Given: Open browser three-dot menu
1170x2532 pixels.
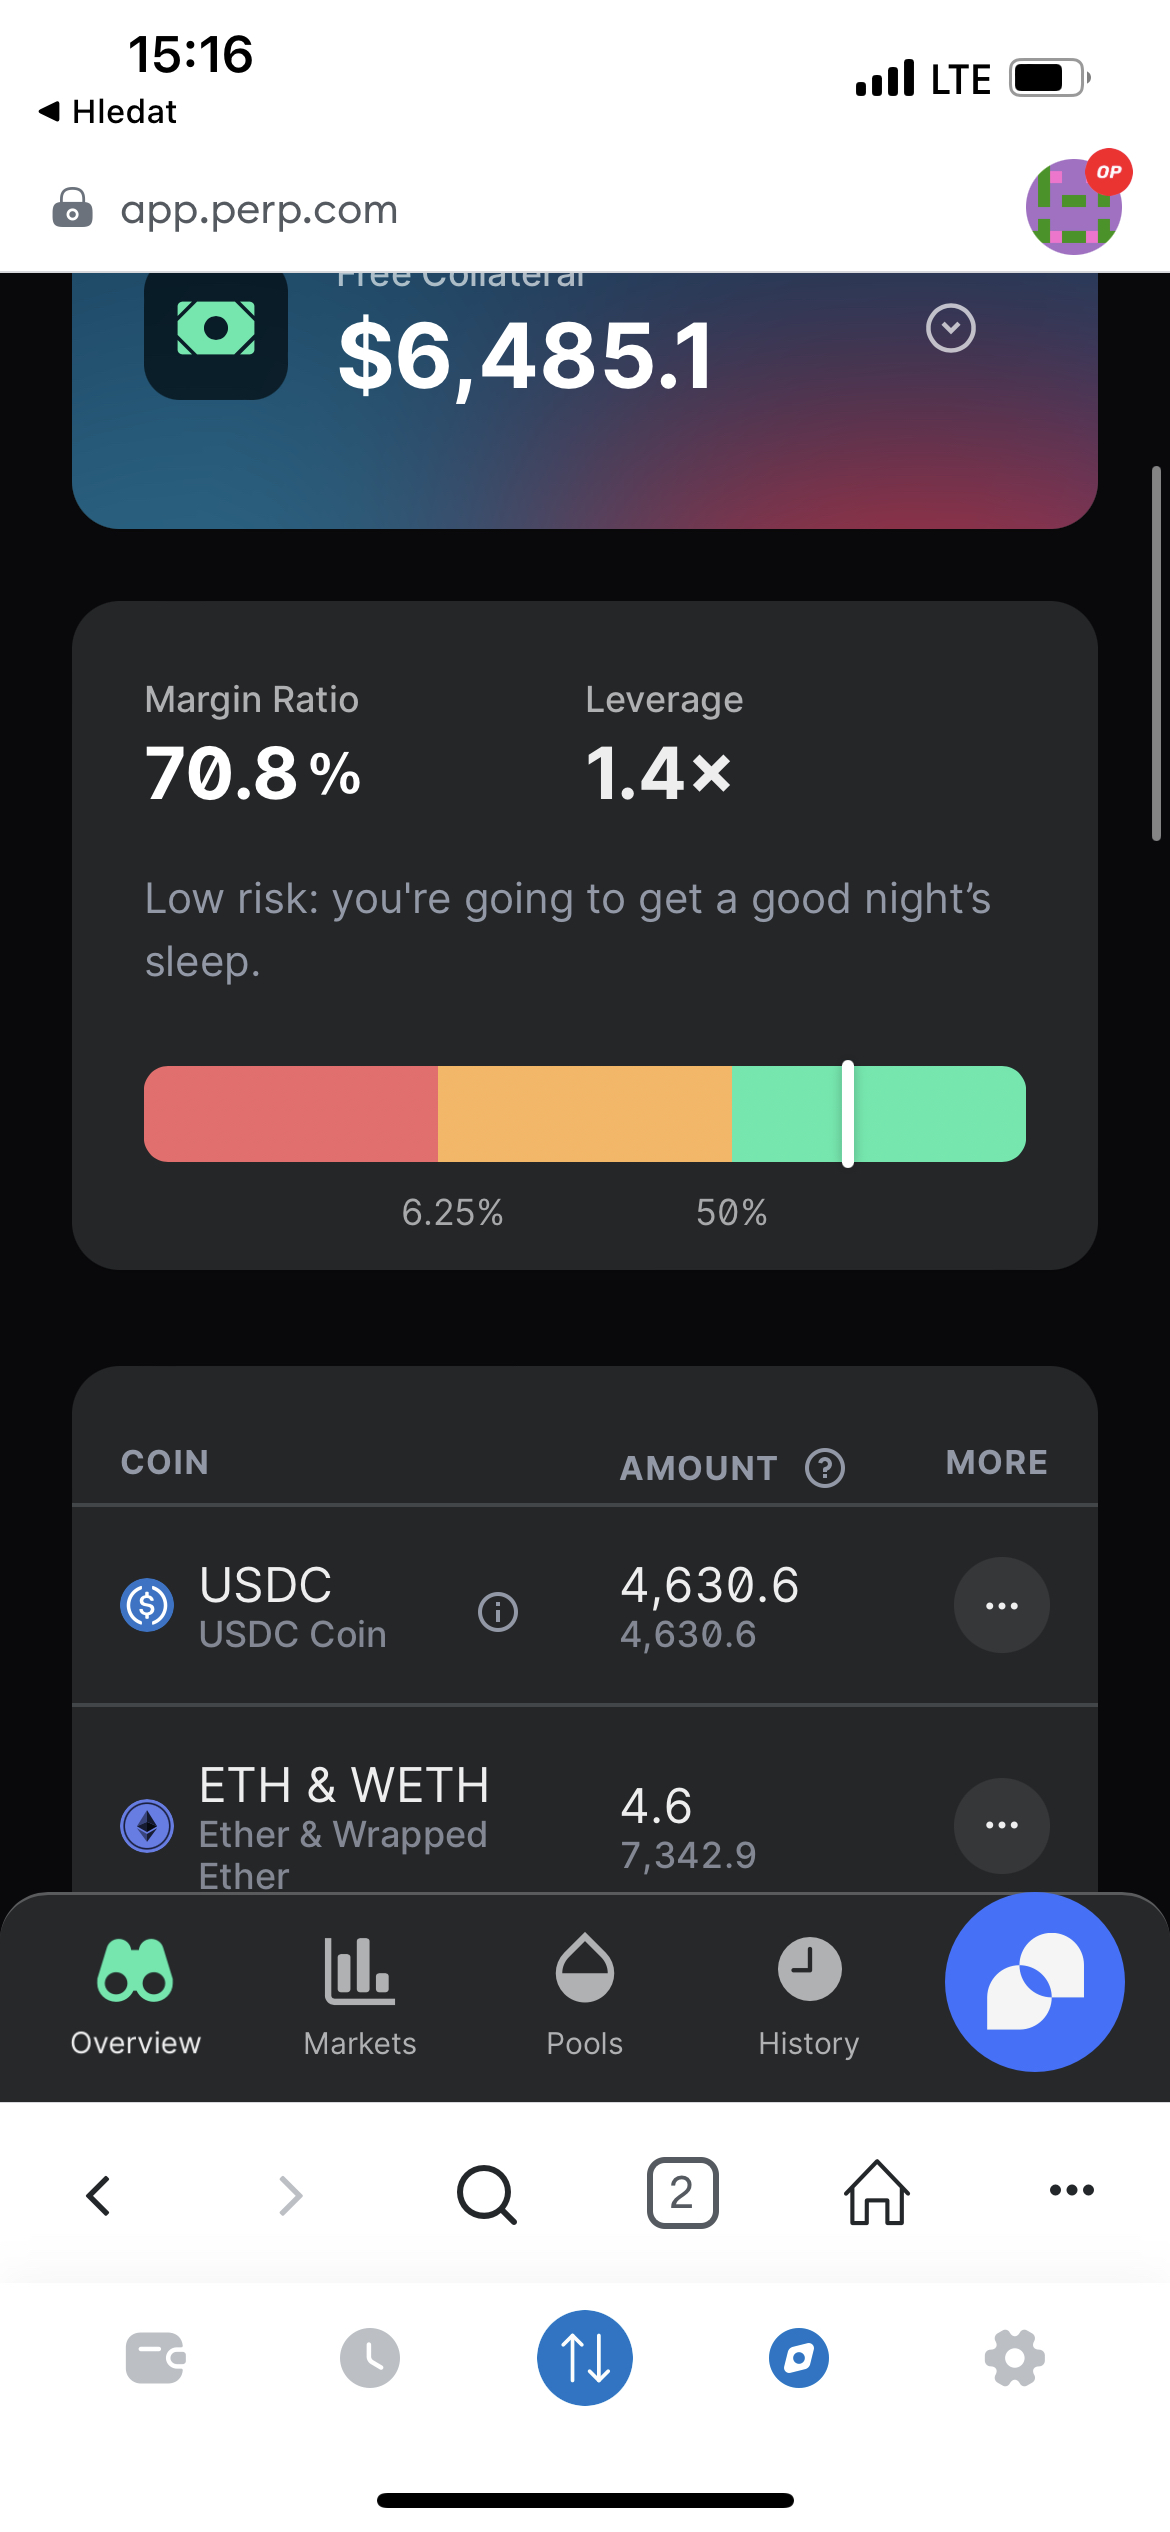Looking at the screenshot, I should pyautogui.click(x=1071, y=2190).
